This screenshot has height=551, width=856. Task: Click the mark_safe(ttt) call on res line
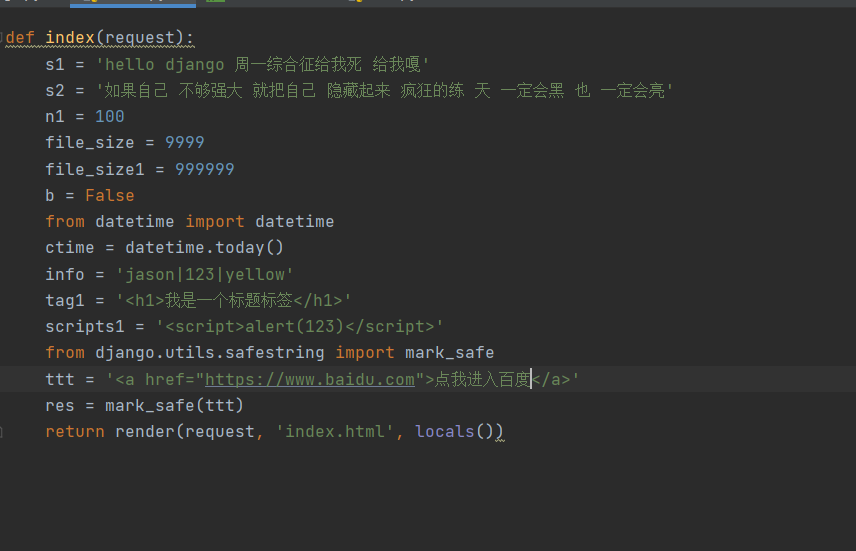coord(175,405)
